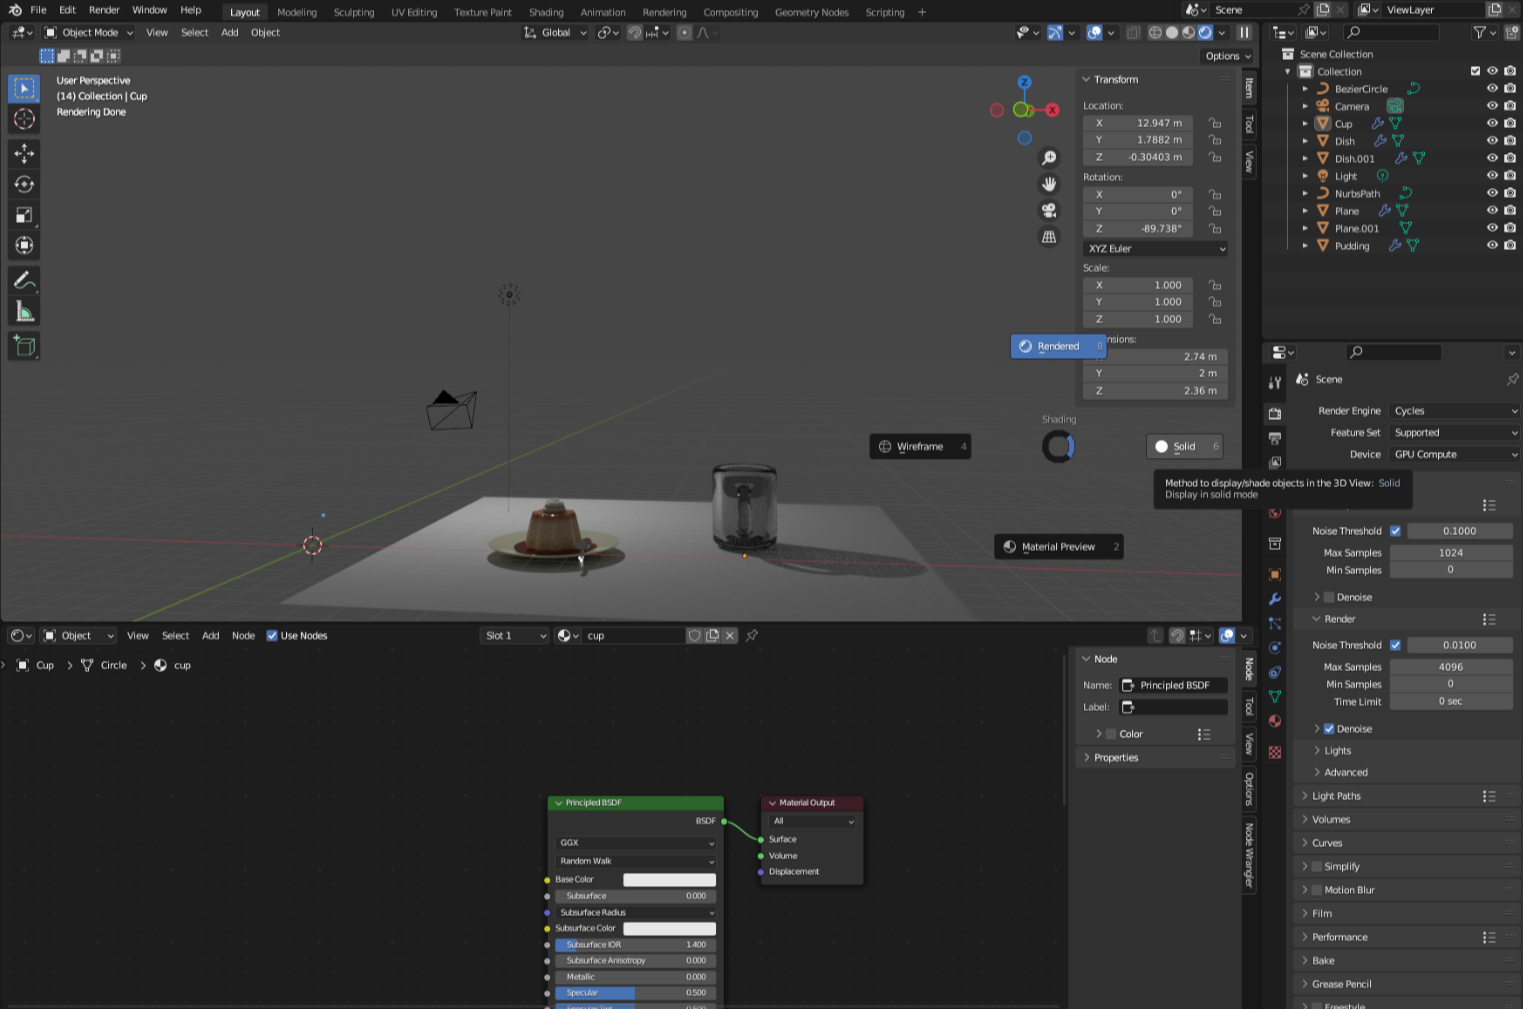1523x1009 pixels.
Task: Choose Wireframe in shading pie menu
Action: (920, 447)
